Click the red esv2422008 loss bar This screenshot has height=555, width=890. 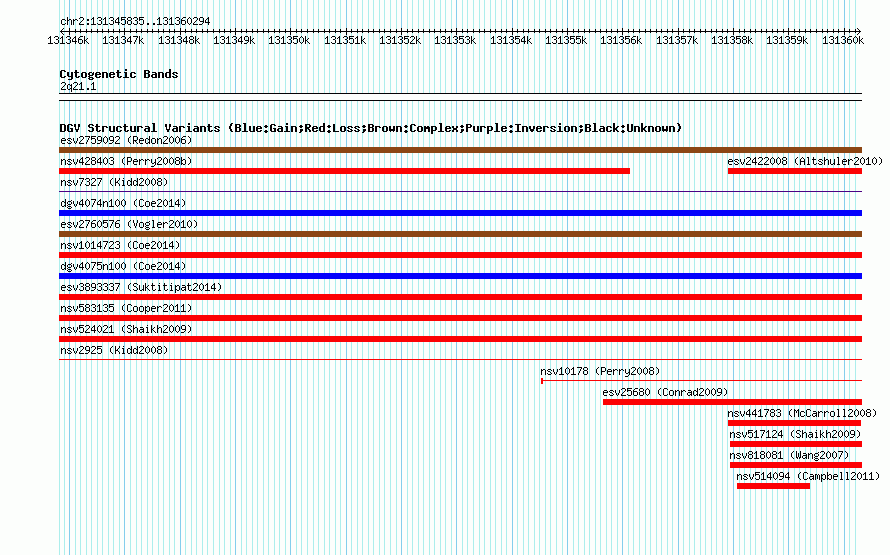tap(795, 171)
